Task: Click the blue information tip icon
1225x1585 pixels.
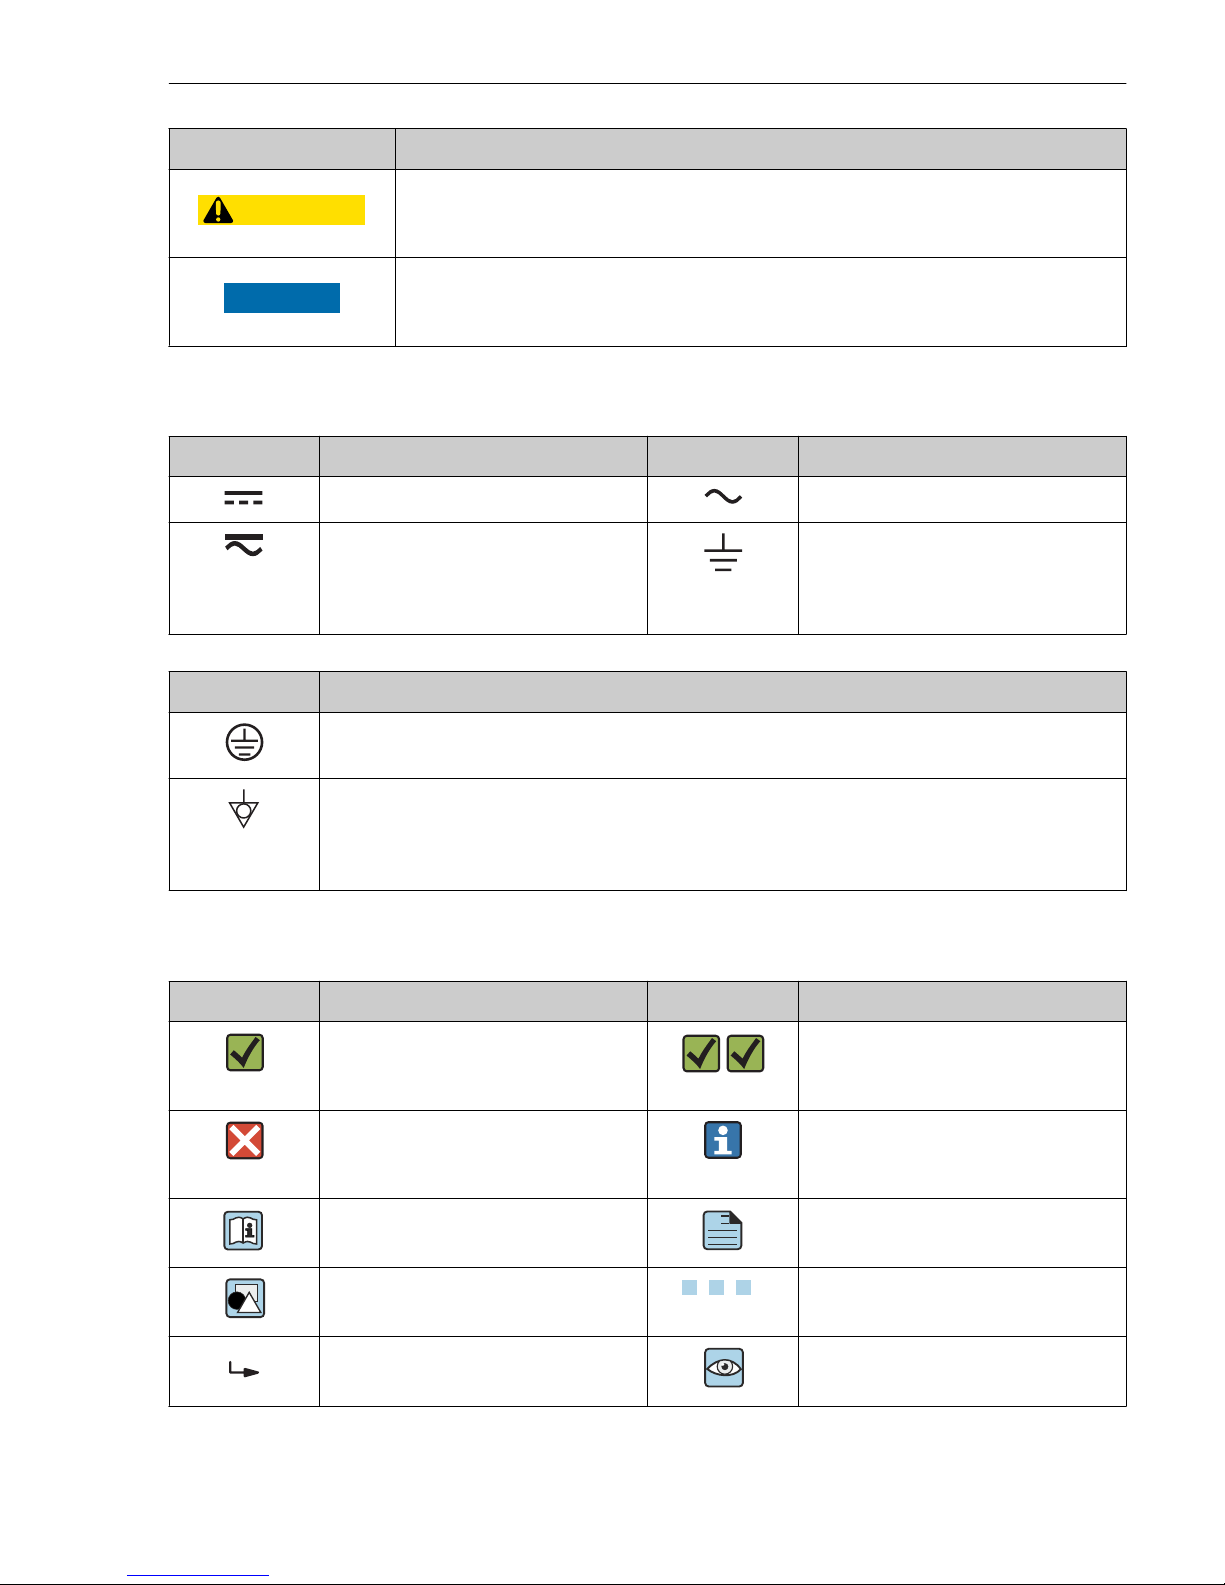Action: point(723,1140)
